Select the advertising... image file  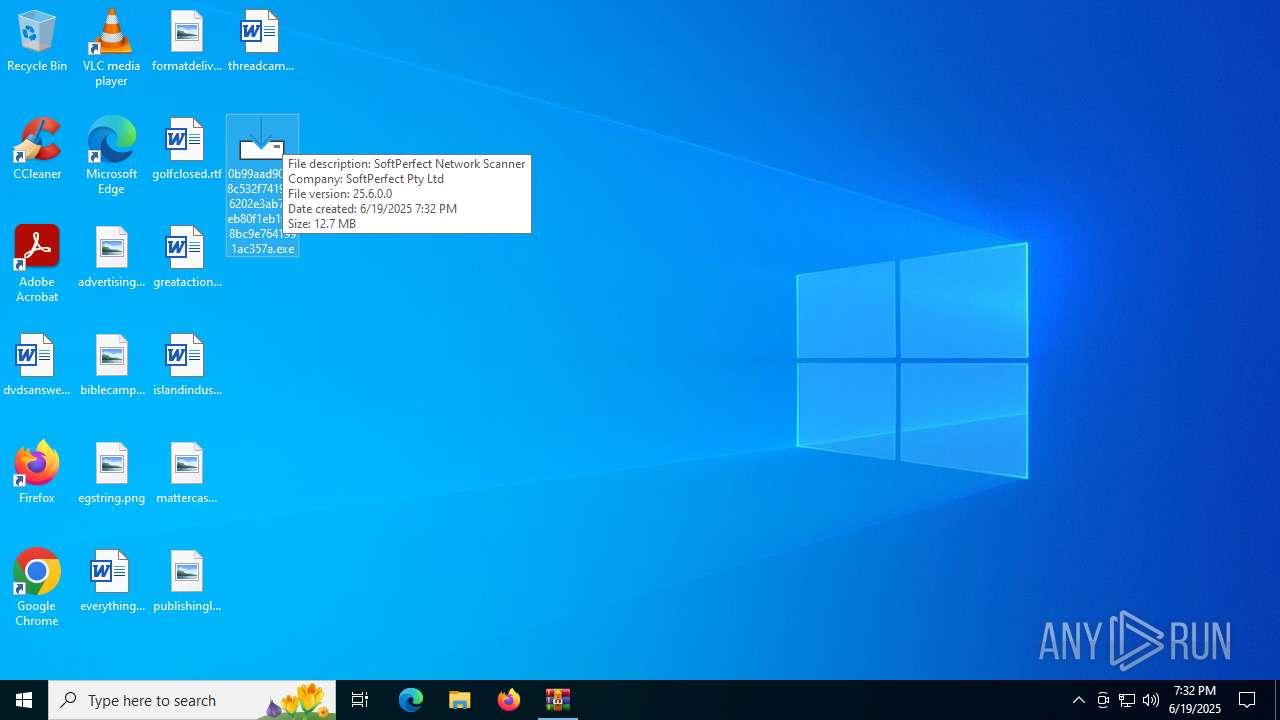tap(111, 258)
